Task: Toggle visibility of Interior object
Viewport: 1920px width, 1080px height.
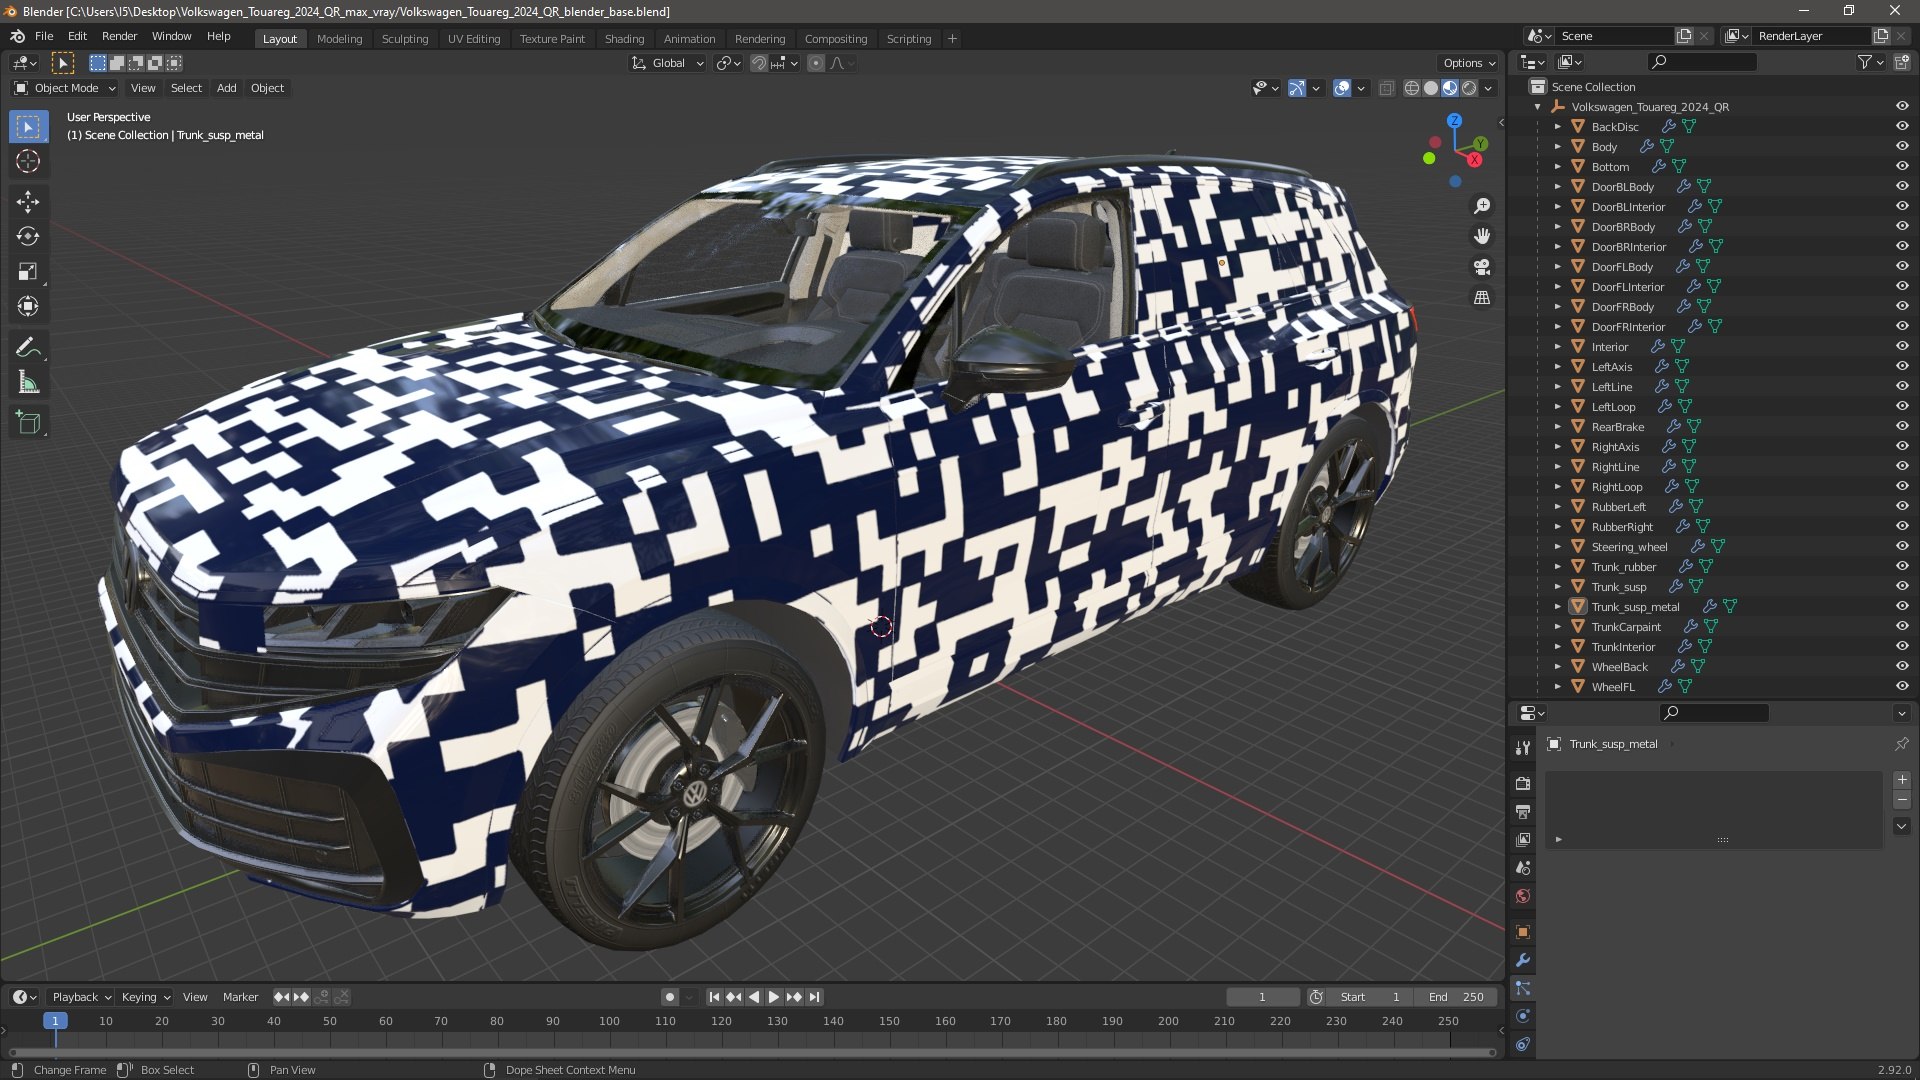Action: (1902, 346)
